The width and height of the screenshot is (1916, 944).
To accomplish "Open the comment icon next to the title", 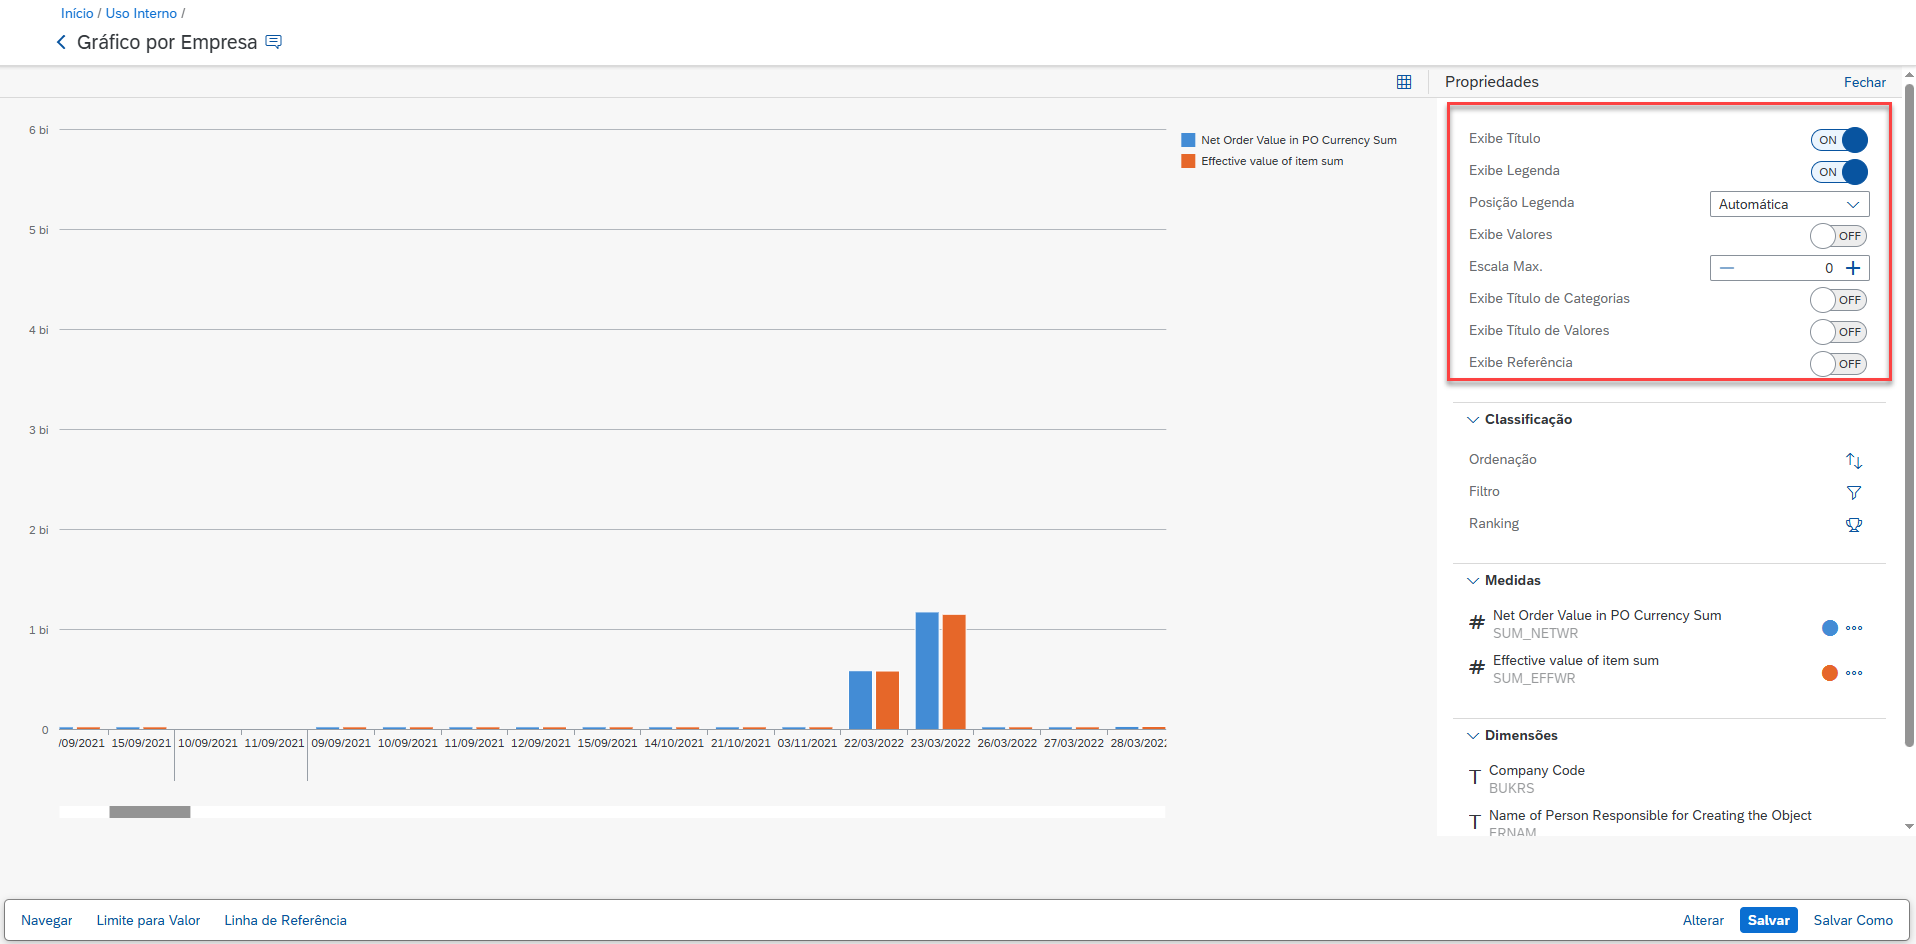I will 273,42.
